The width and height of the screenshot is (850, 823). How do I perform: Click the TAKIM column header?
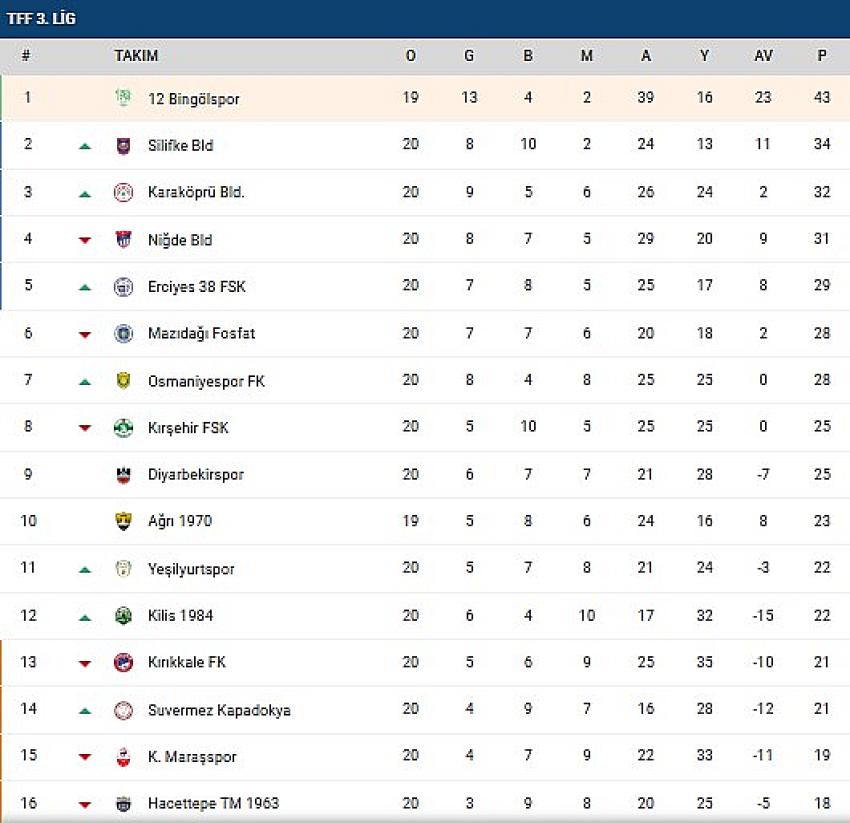click(x=136, y=56)
